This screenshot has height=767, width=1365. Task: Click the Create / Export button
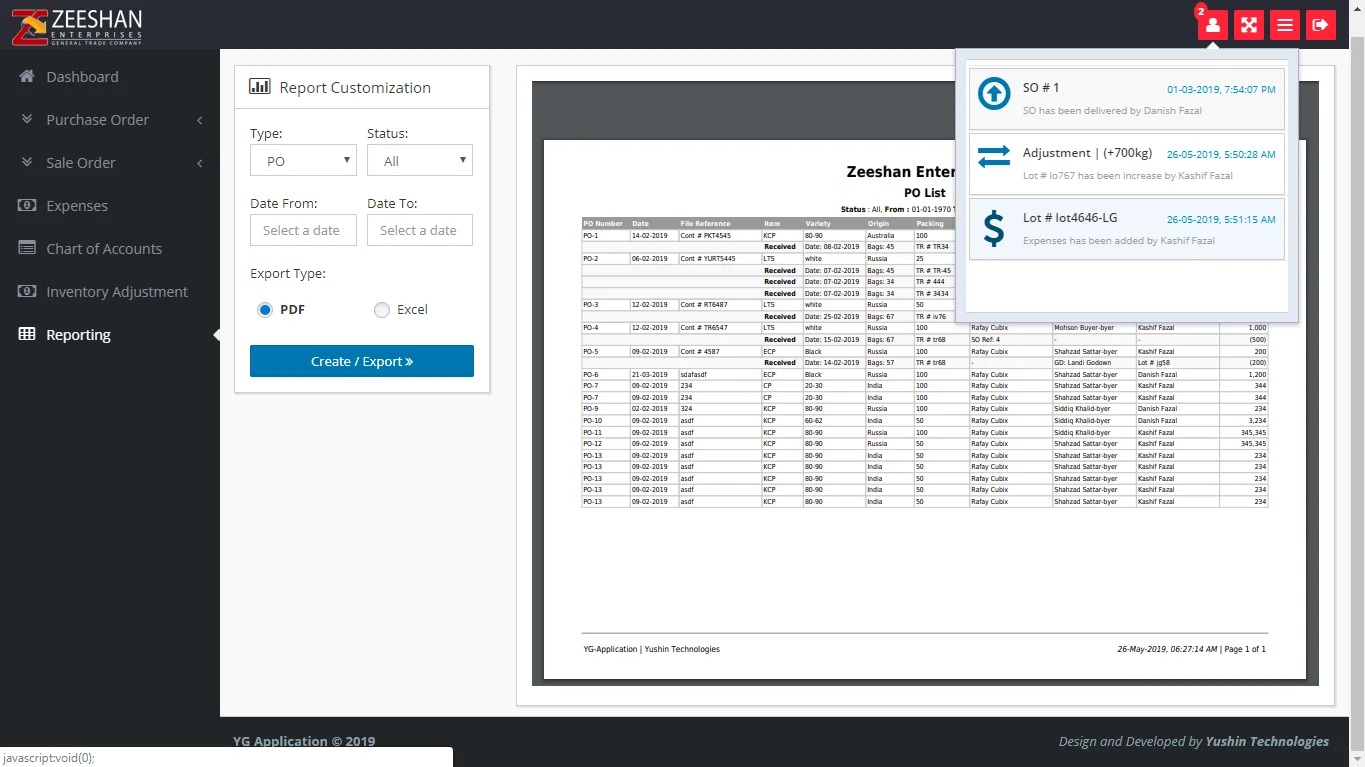click(x=361, y=361)
